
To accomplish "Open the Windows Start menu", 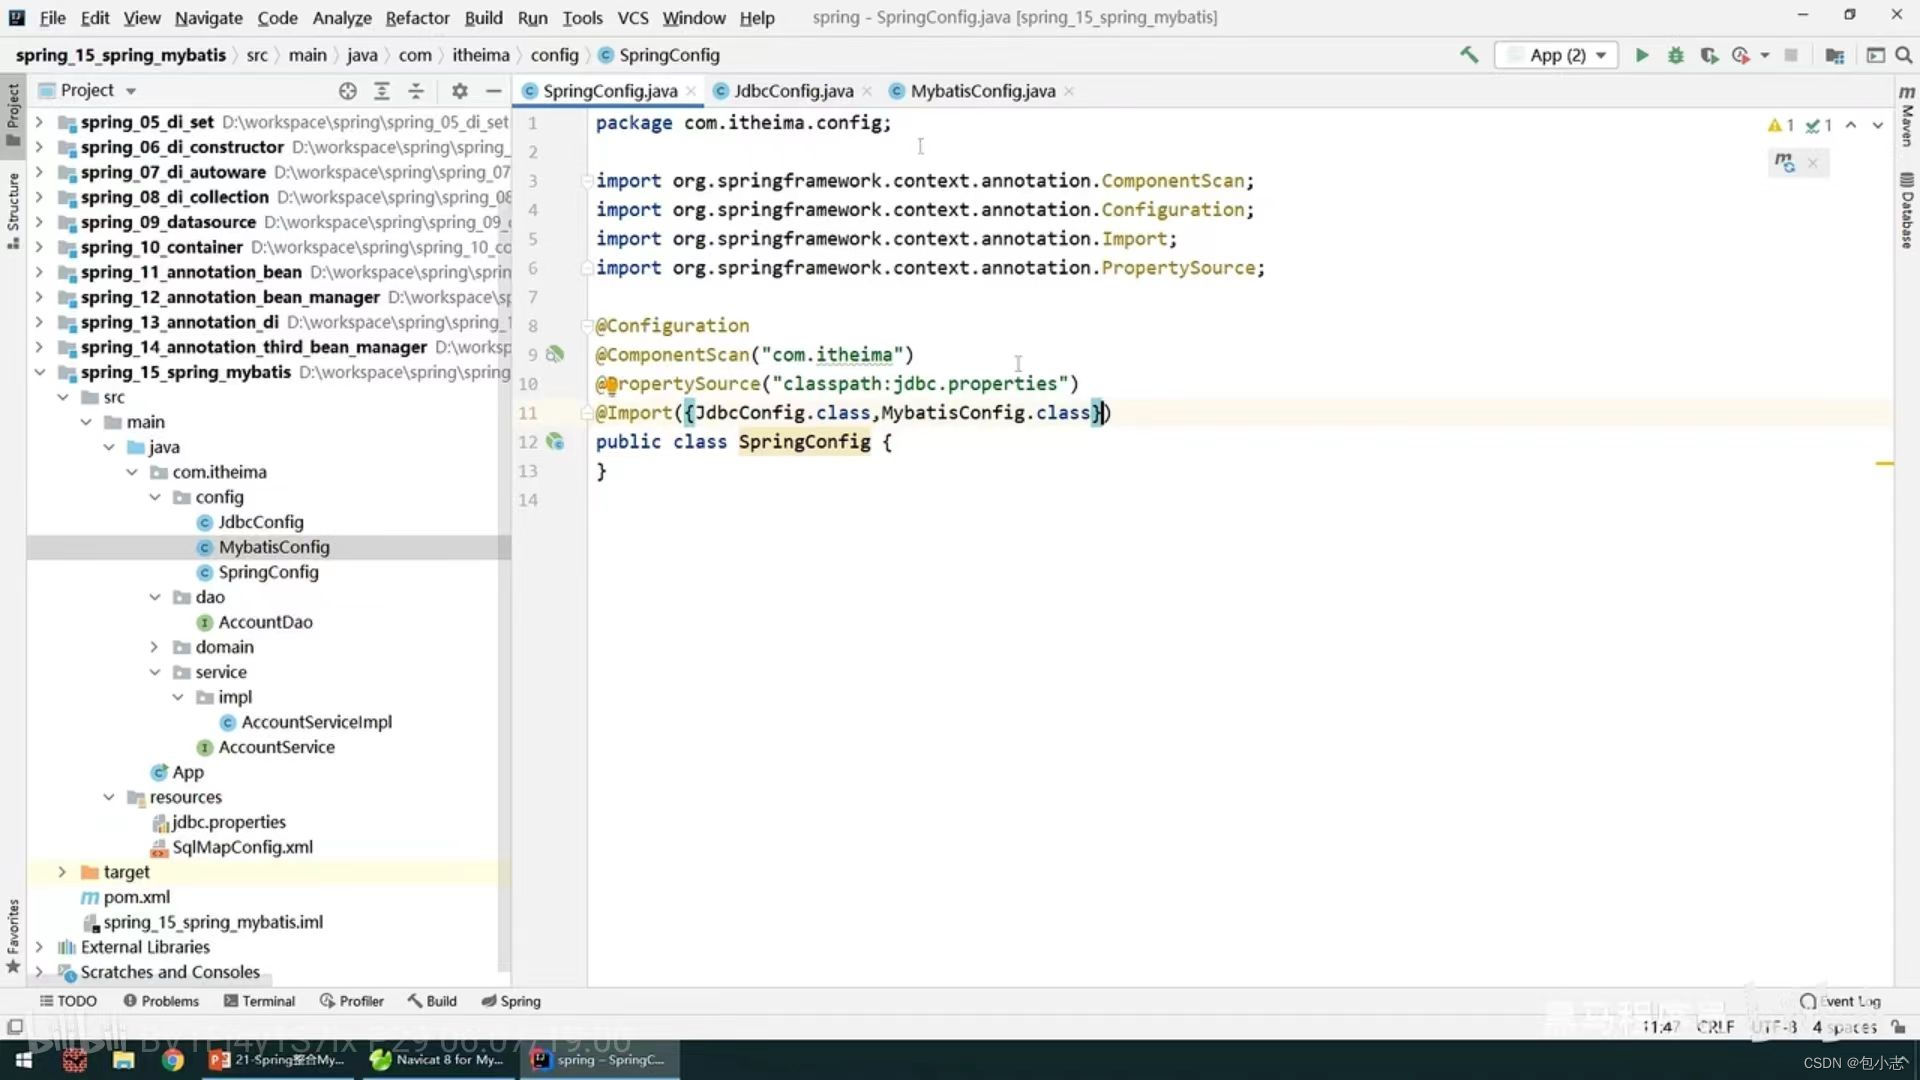I will 24,1060.
